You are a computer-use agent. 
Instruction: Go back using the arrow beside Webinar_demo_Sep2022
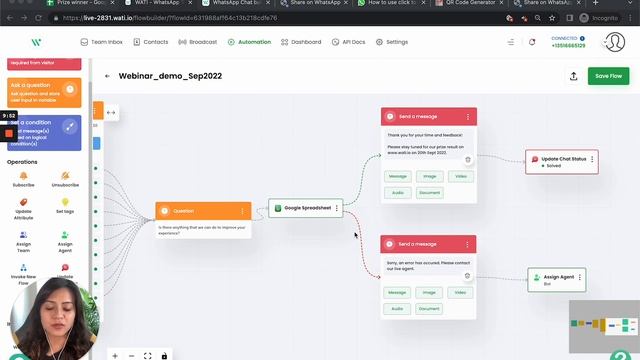tap(107, 76)
